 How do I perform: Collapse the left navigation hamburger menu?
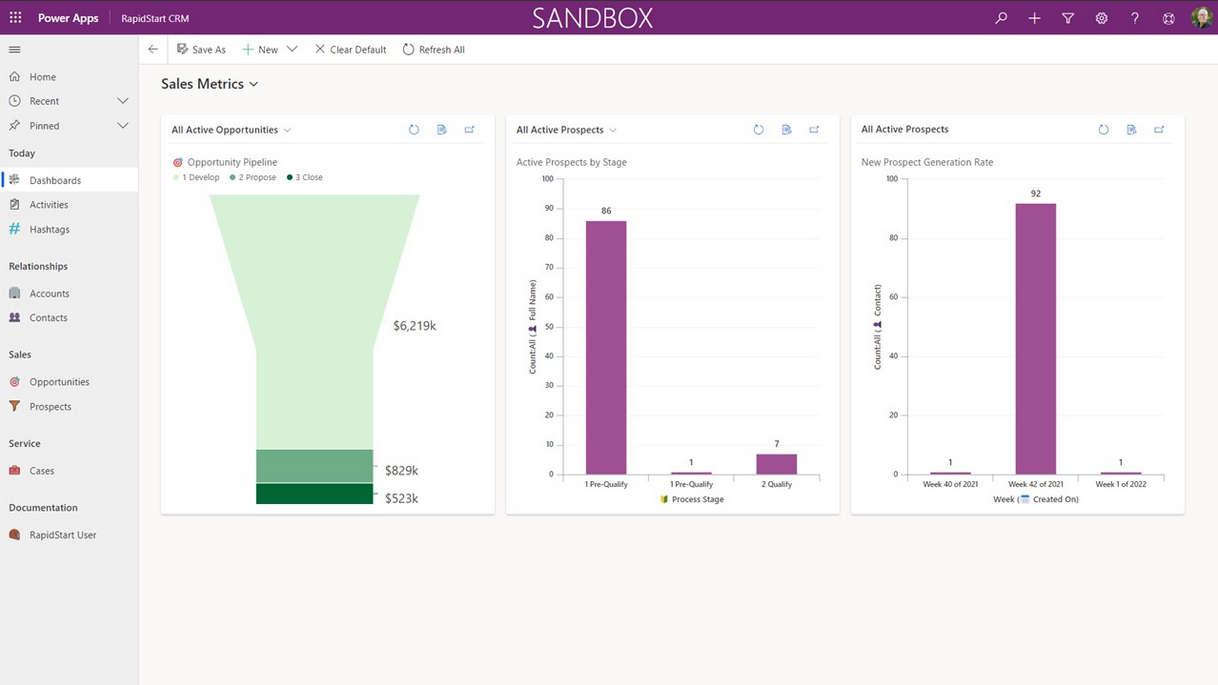pyautogui.click(x=14, y=49)
